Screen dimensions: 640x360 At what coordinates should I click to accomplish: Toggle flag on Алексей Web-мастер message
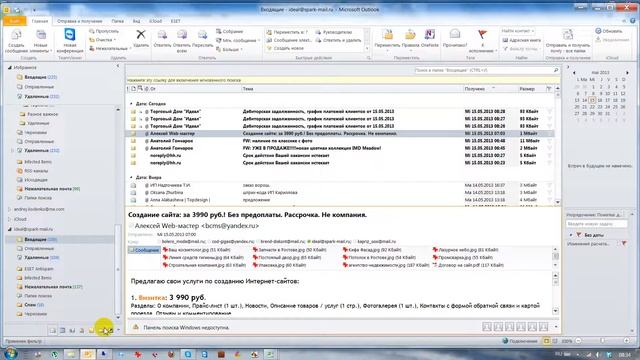pyautogui.click(x=549, y=133)
